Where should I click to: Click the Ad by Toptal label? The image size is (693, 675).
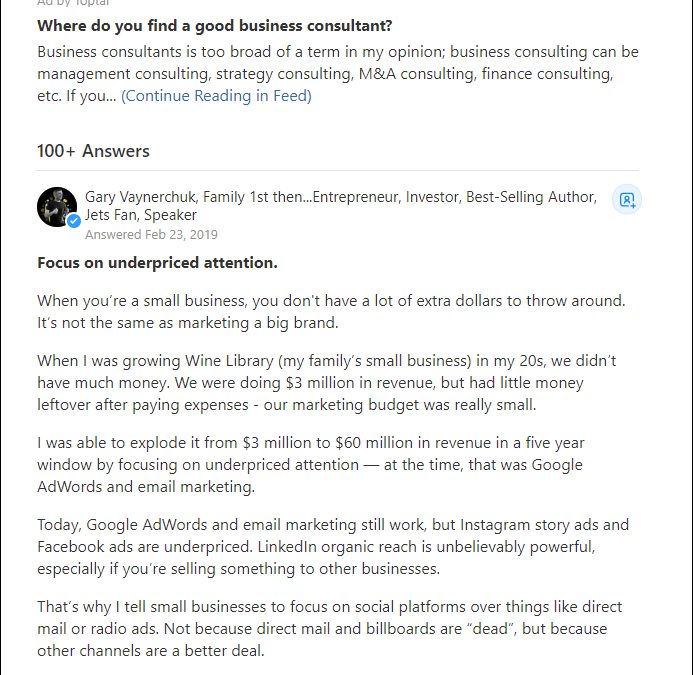pos(73,4)
